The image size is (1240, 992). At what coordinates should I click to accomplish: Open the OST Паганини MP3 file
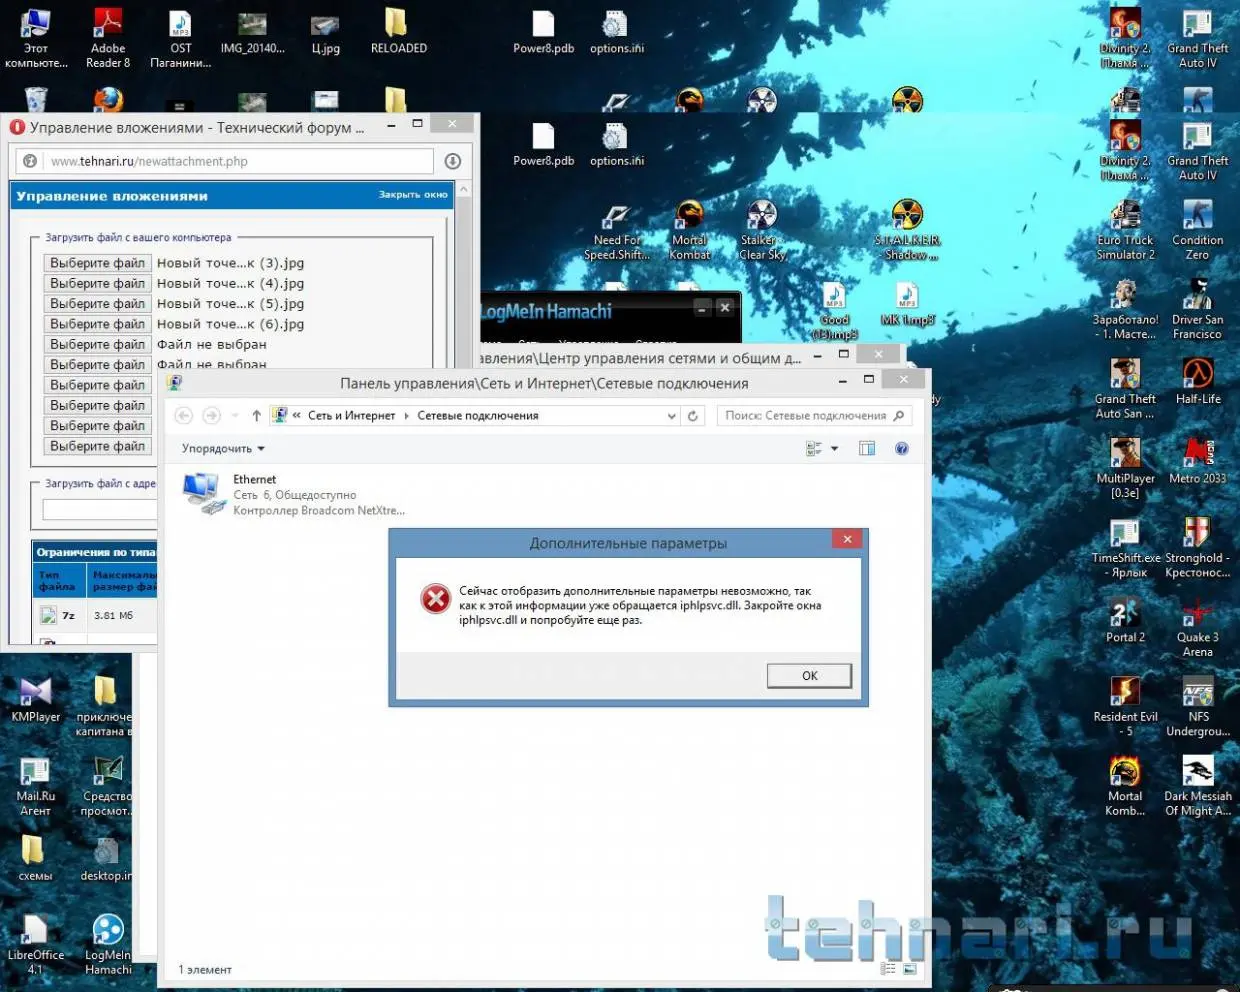point(180,38)
